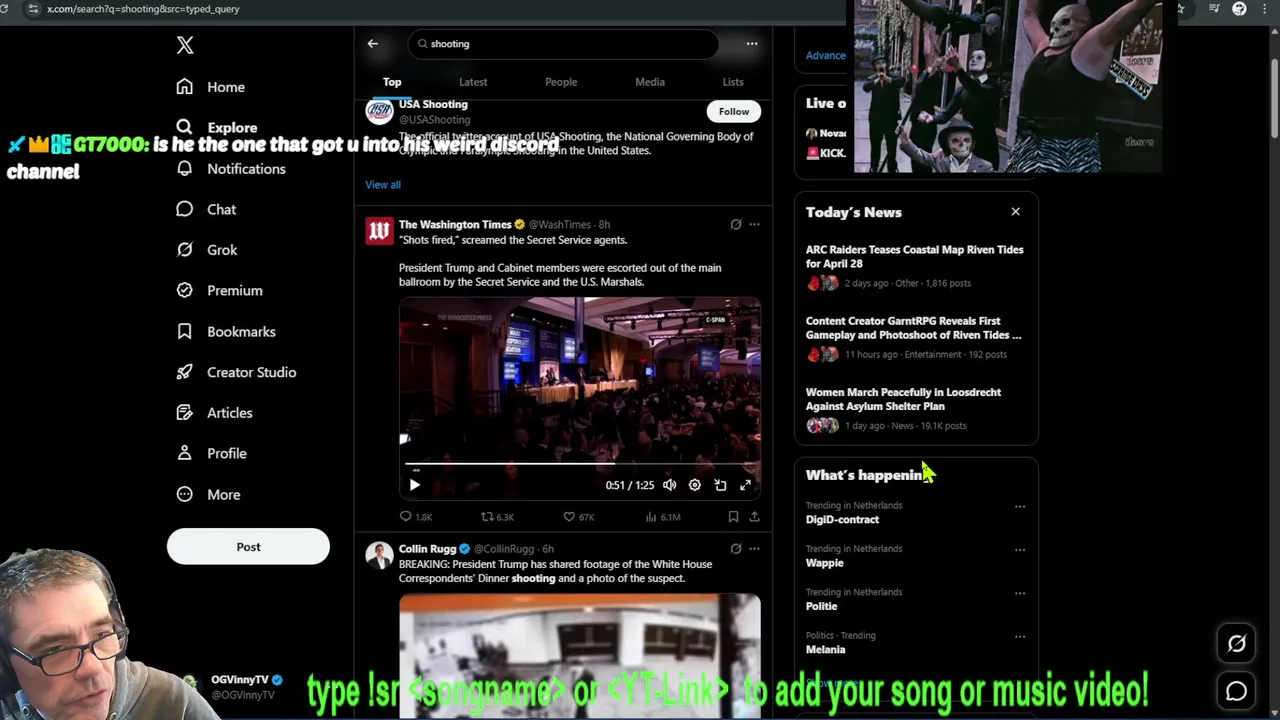
Task: Click the X logo in sidebar
Action: point(185,45)
